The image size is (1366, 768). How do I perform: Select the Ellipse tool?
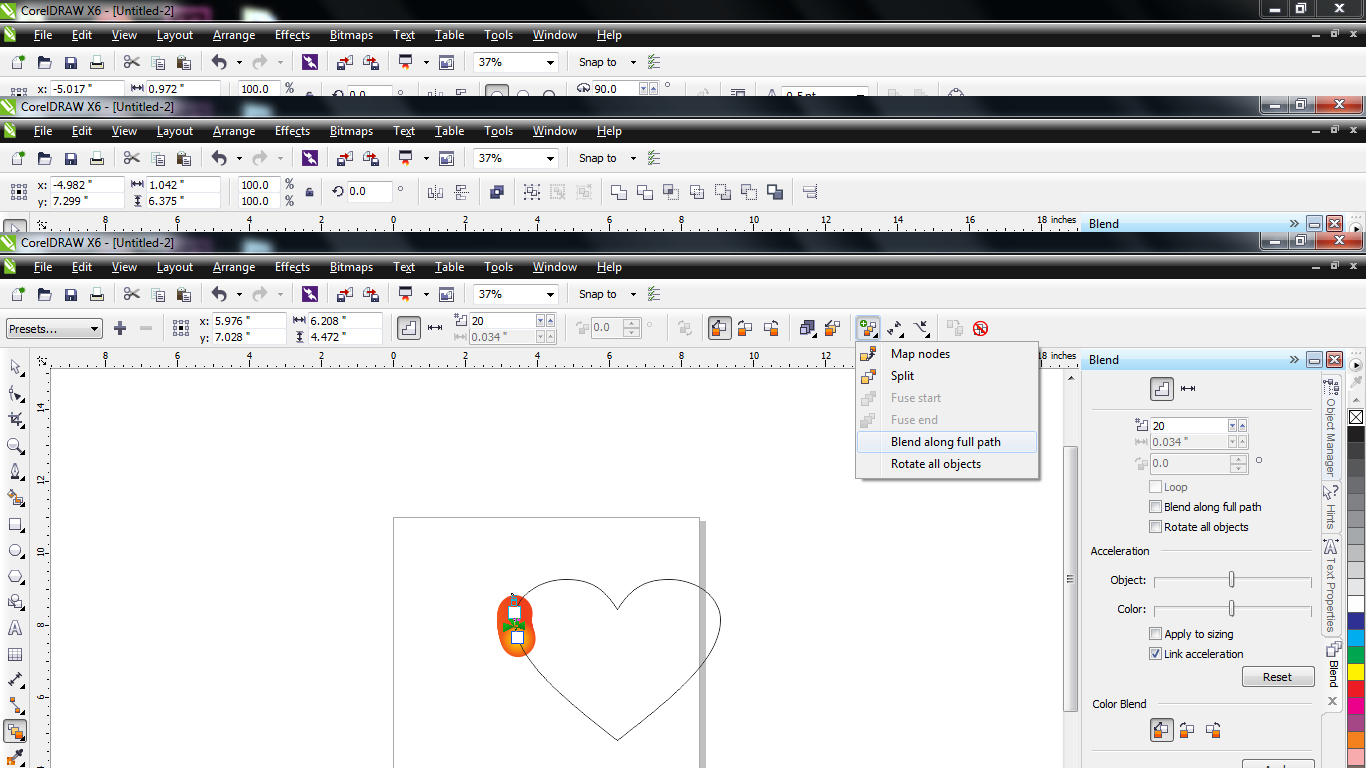(14, 550)
